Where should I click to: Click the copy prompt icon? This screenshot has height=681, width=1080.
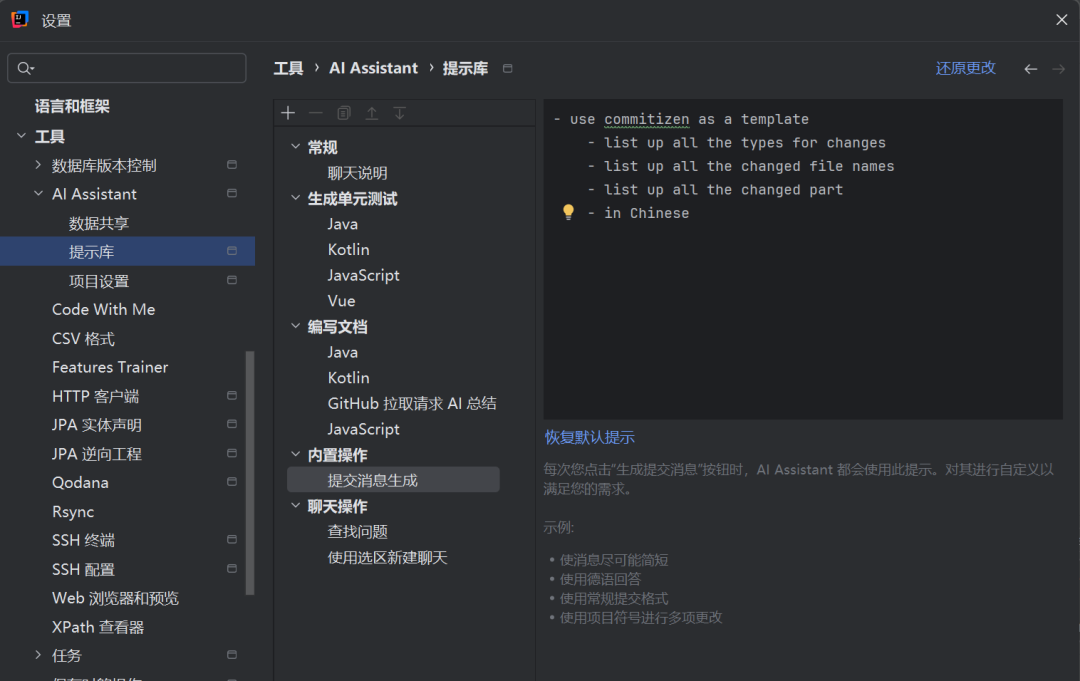tap(344, 113)
